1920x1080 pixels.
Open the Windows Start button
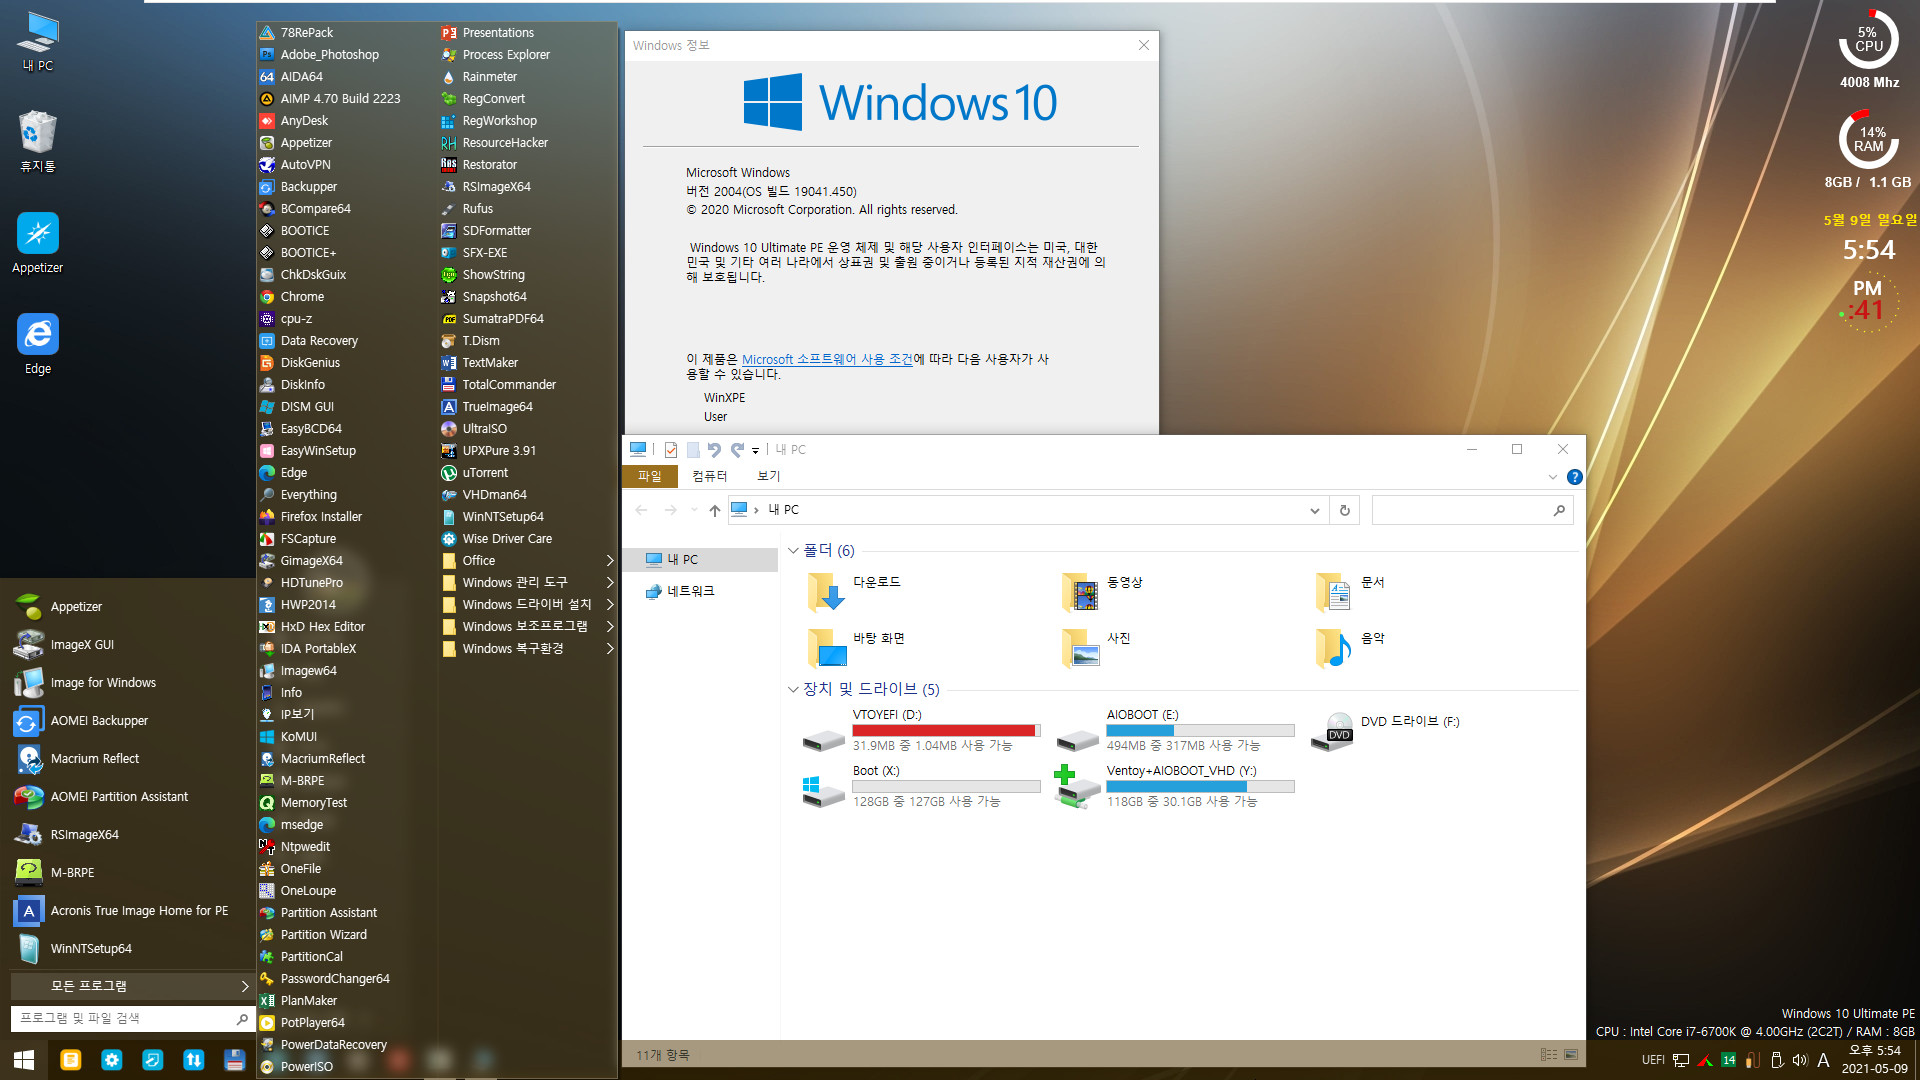coord(24,1060)
